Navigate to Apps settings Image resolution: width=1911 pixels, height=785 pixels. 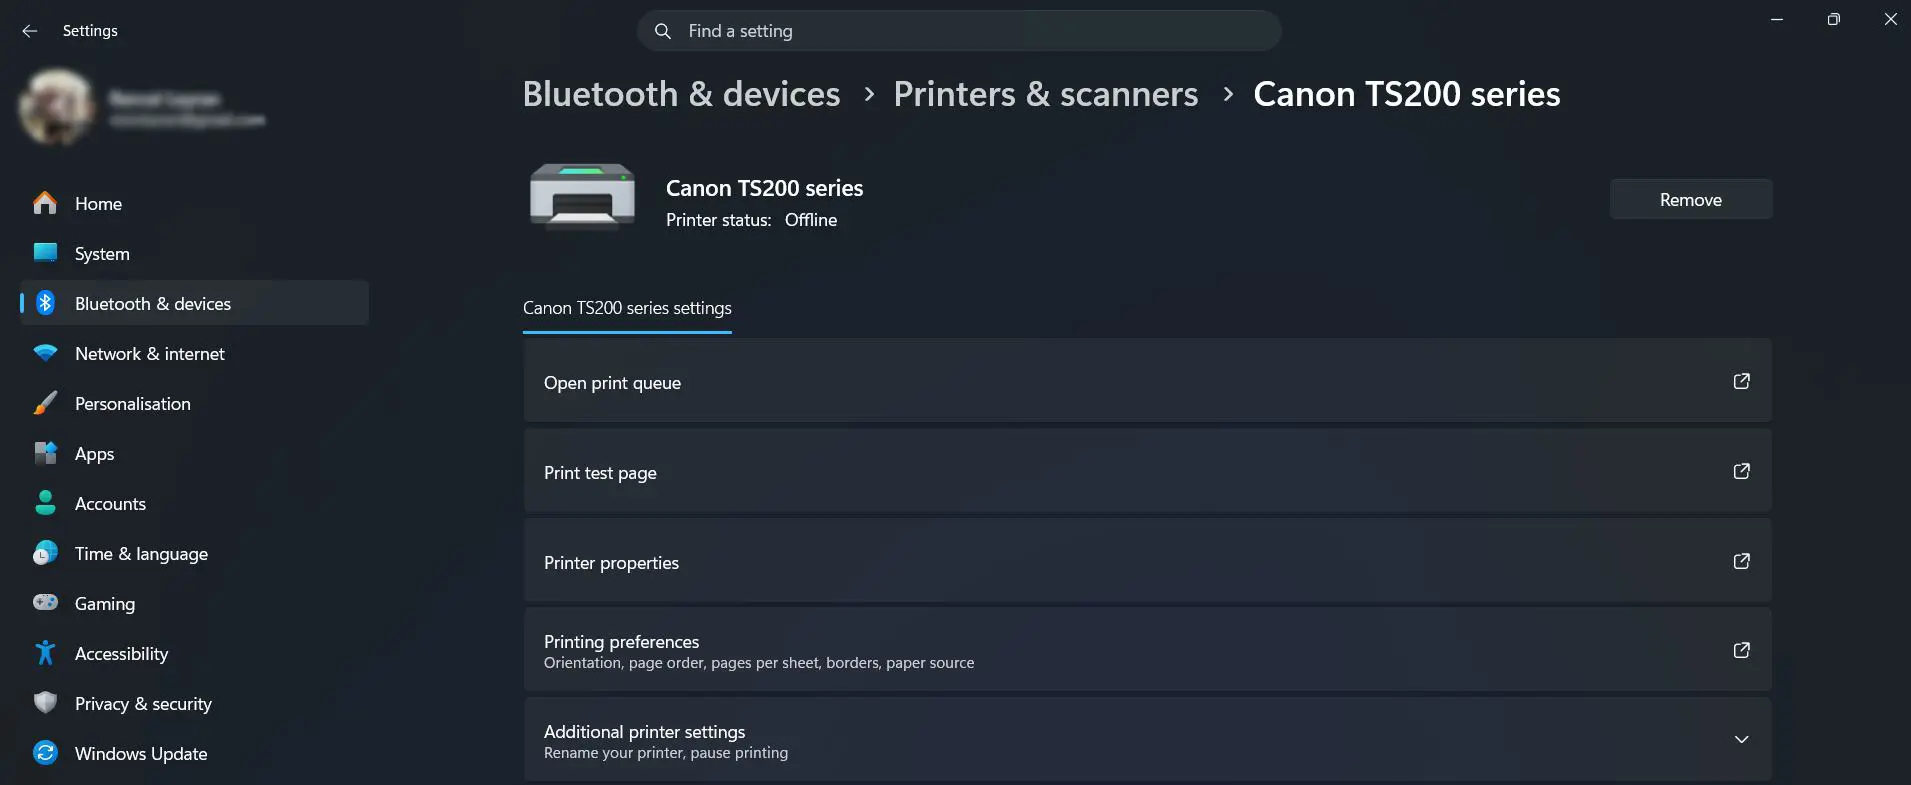(194, 453)
